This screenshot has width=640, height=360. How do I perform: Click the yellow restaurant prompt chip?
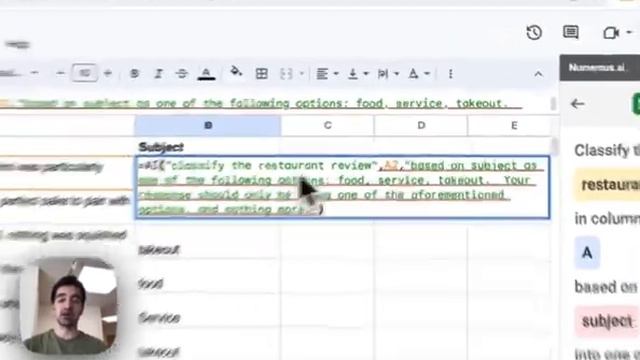point(607,185)
